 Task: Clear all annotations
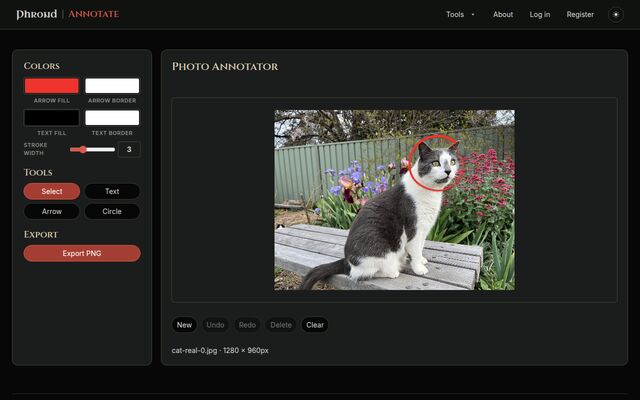click(315, 325)
